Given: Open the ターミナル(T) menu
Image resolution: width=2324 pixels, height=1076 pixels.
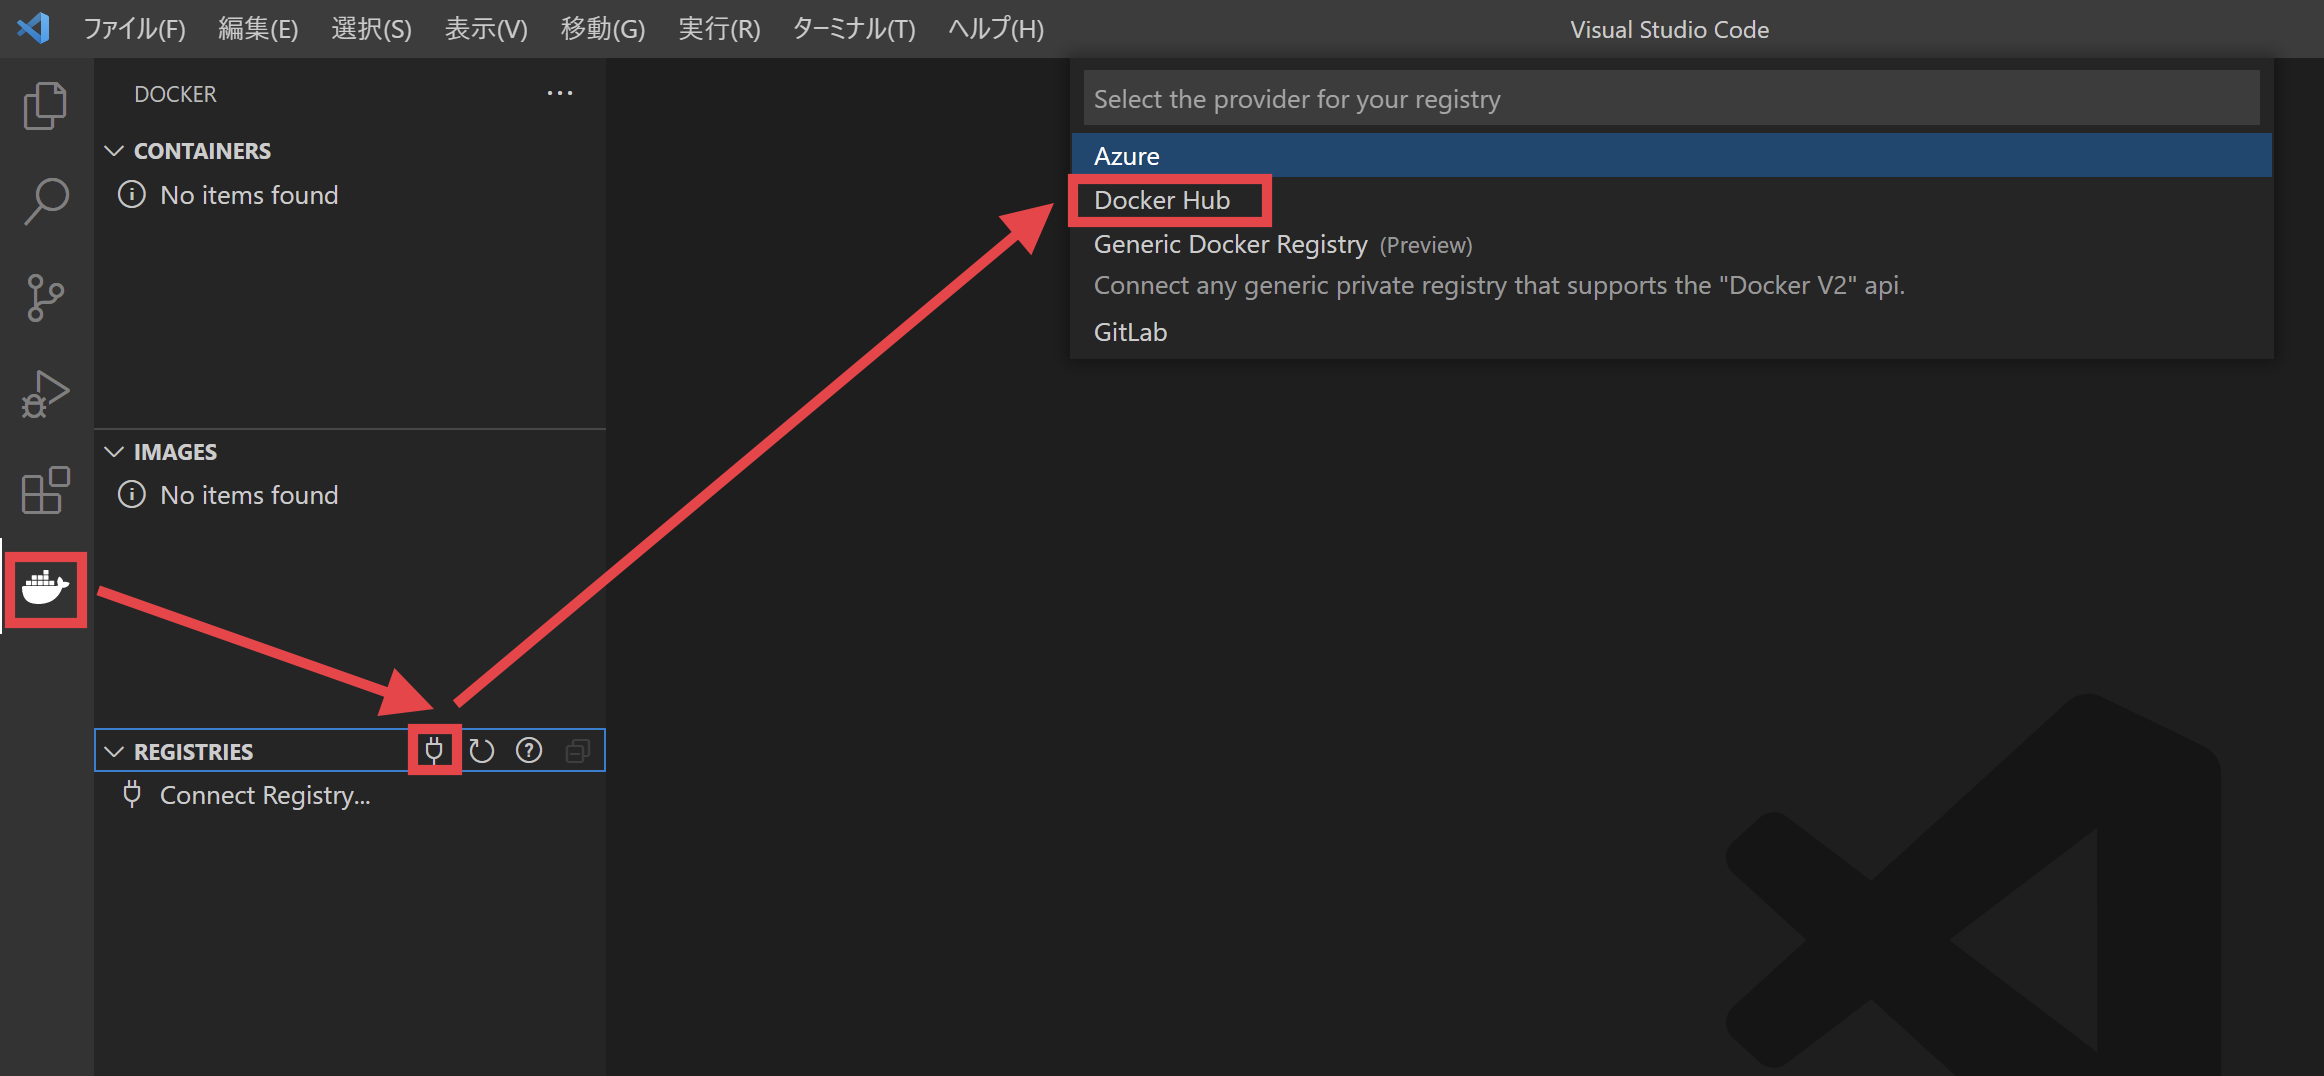Looking at the screenshot, I should (852, 29).
